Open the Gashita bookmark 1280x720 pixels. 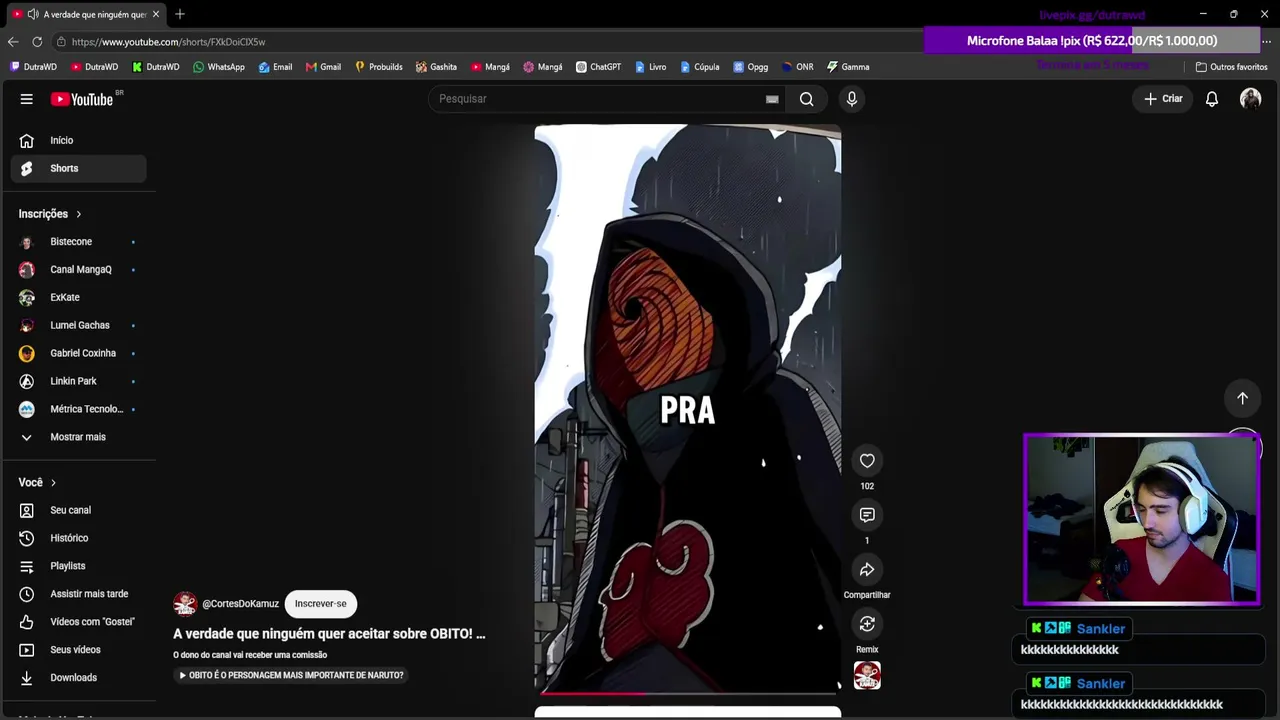point(436,67)
